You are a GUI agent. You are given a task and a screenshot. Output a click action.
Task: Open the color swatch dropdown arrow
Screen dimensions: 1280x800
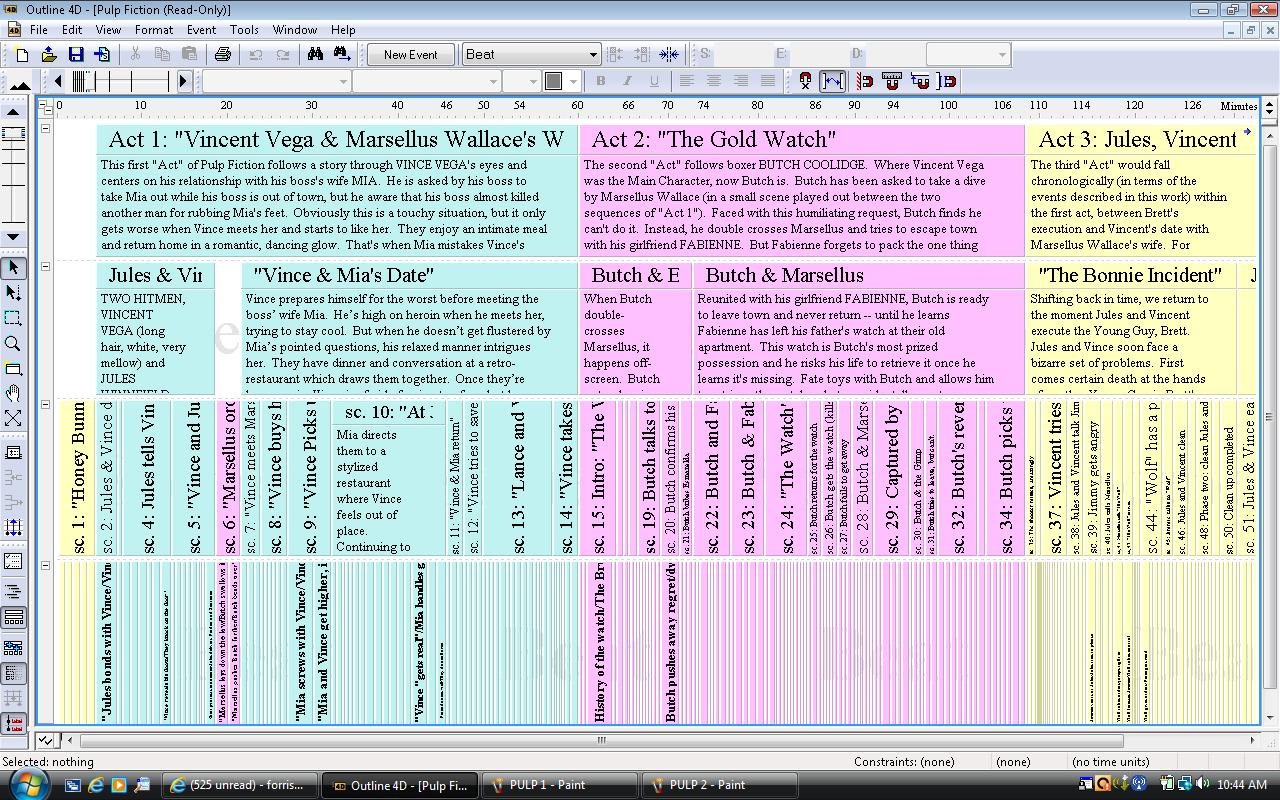tap(573, 81)
